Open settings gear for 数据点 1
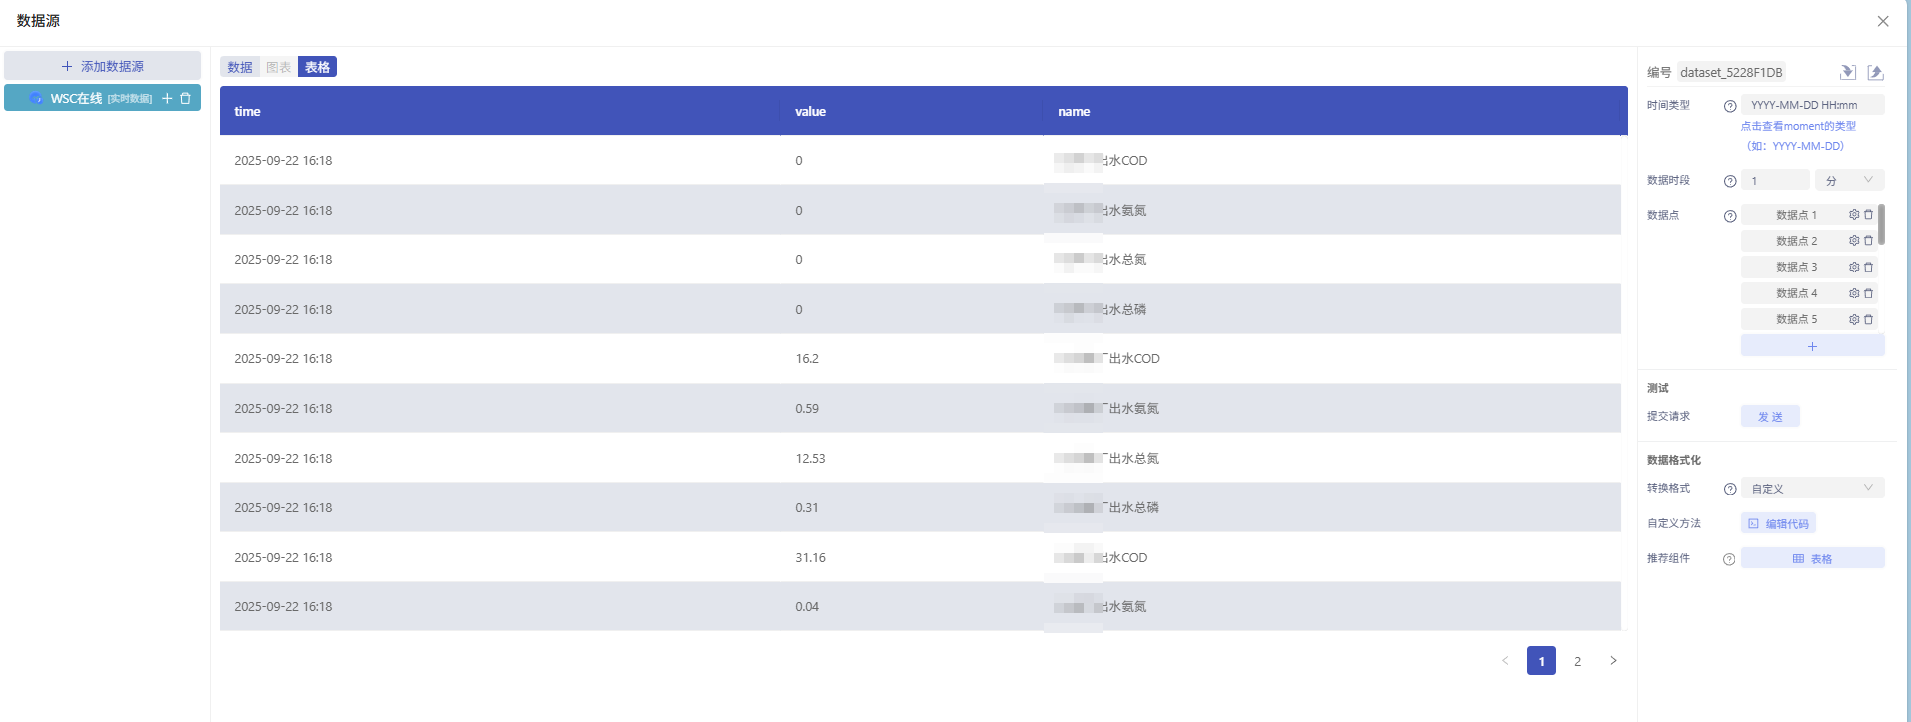Viewport: 1911px width, 722px height. click(1854, 215)
